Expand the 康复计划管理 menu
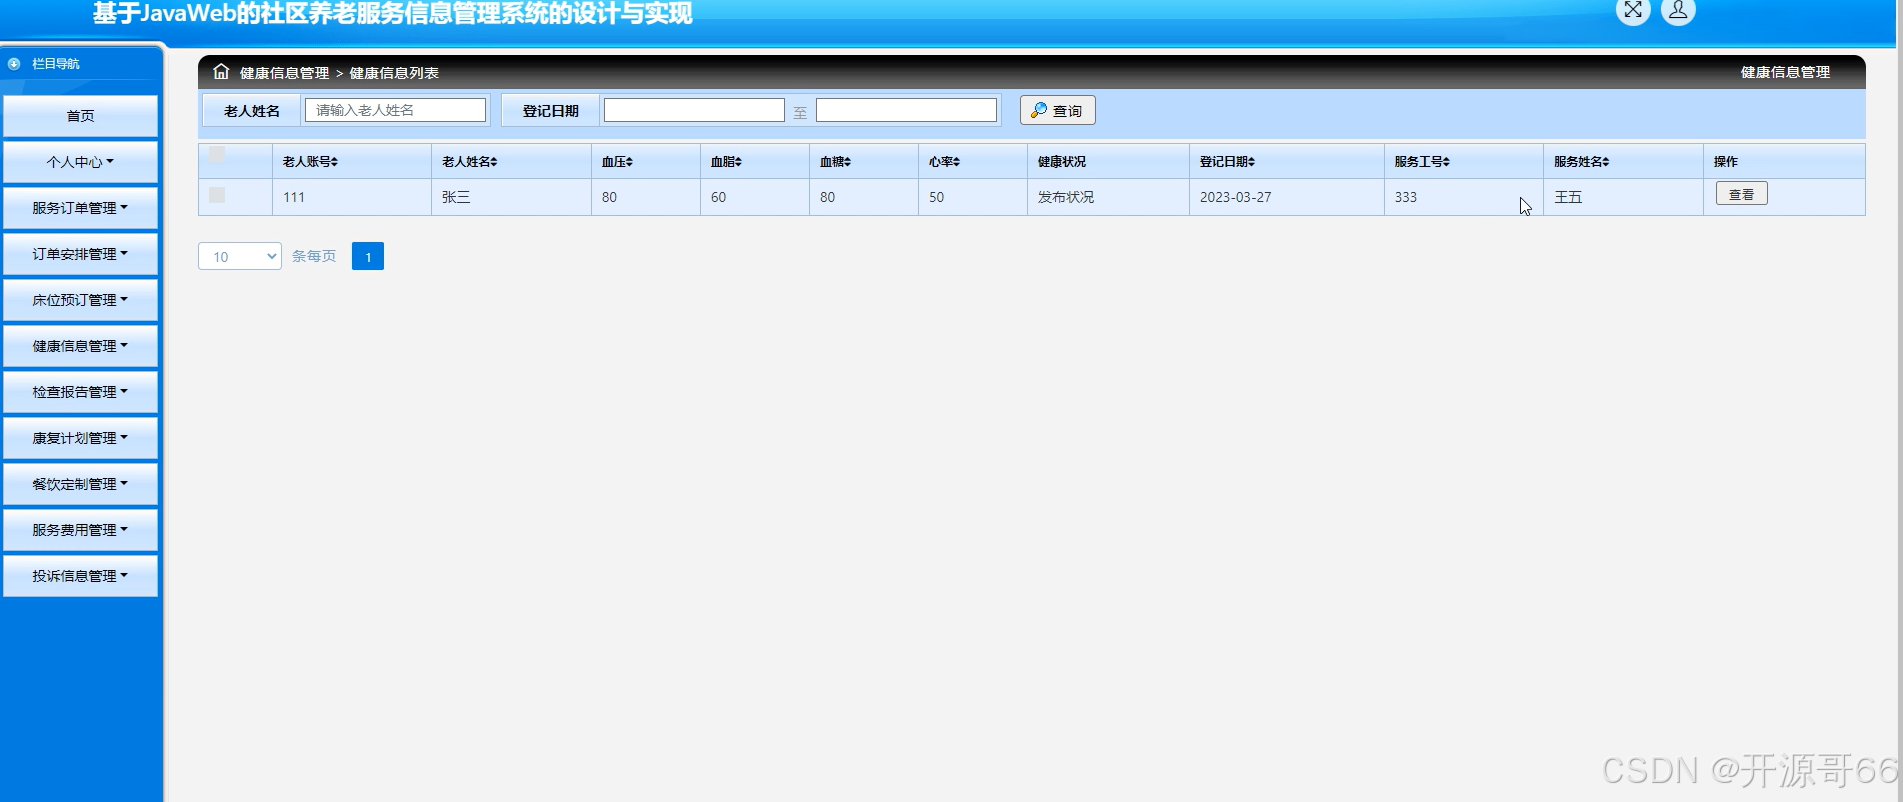Viewport: 1903px width, 802px height. [80, 438]
